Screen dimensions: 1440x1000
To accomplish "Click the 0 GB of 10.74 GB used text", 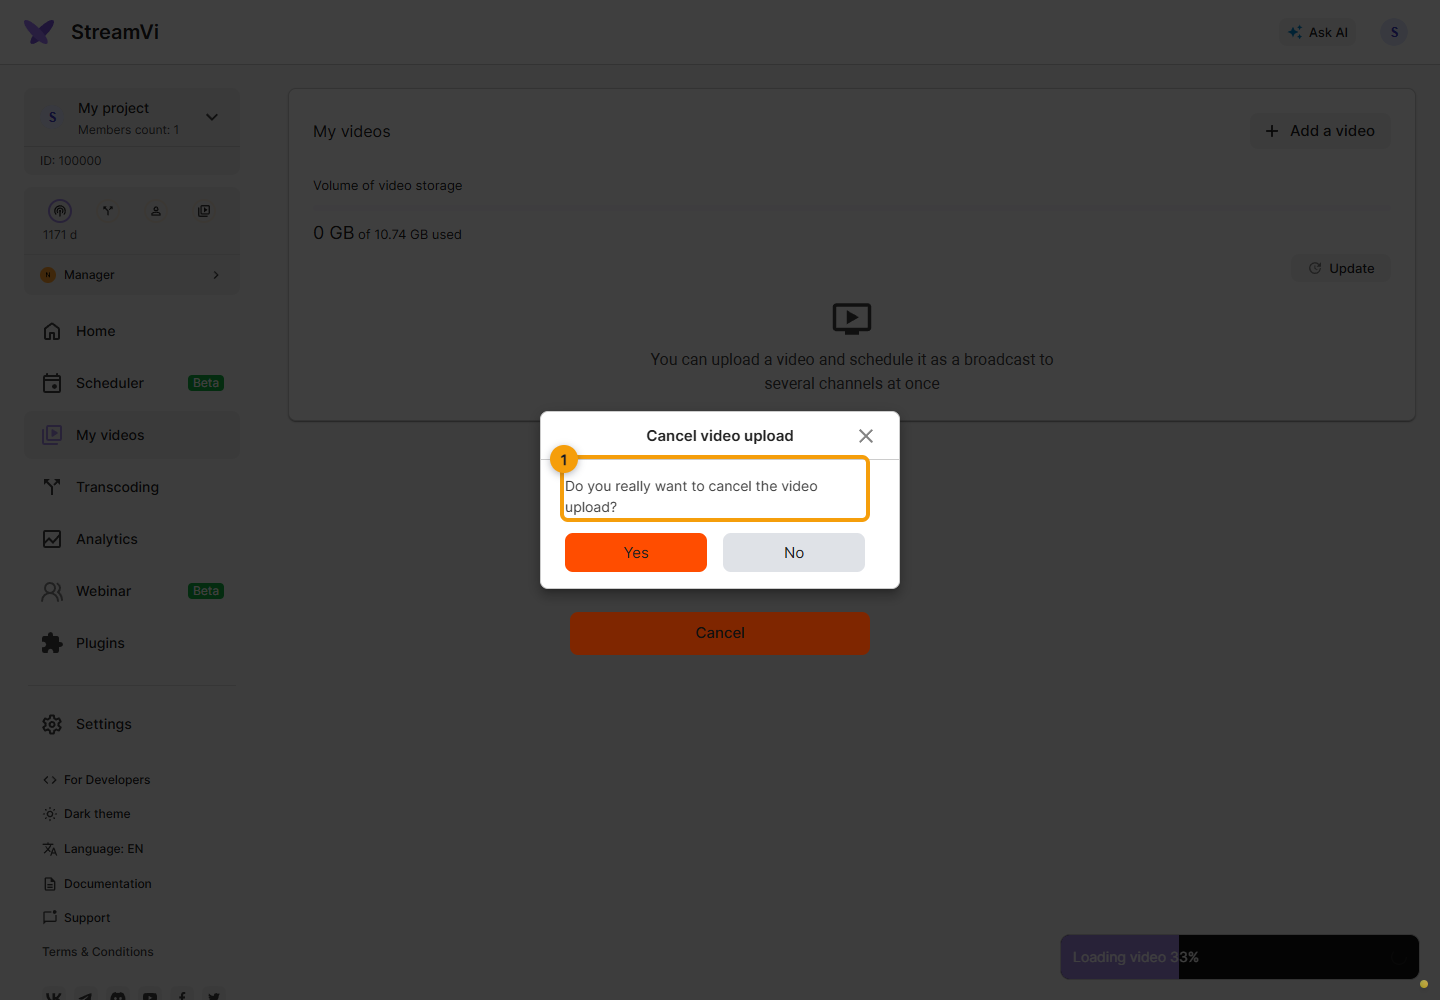I will [387, 233].
